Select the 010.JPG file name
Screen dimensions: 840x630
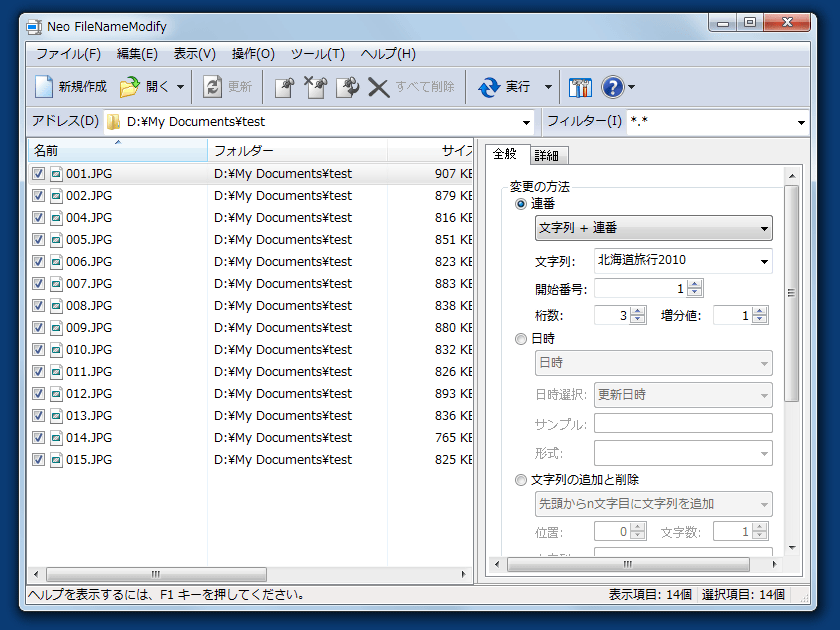89,349
